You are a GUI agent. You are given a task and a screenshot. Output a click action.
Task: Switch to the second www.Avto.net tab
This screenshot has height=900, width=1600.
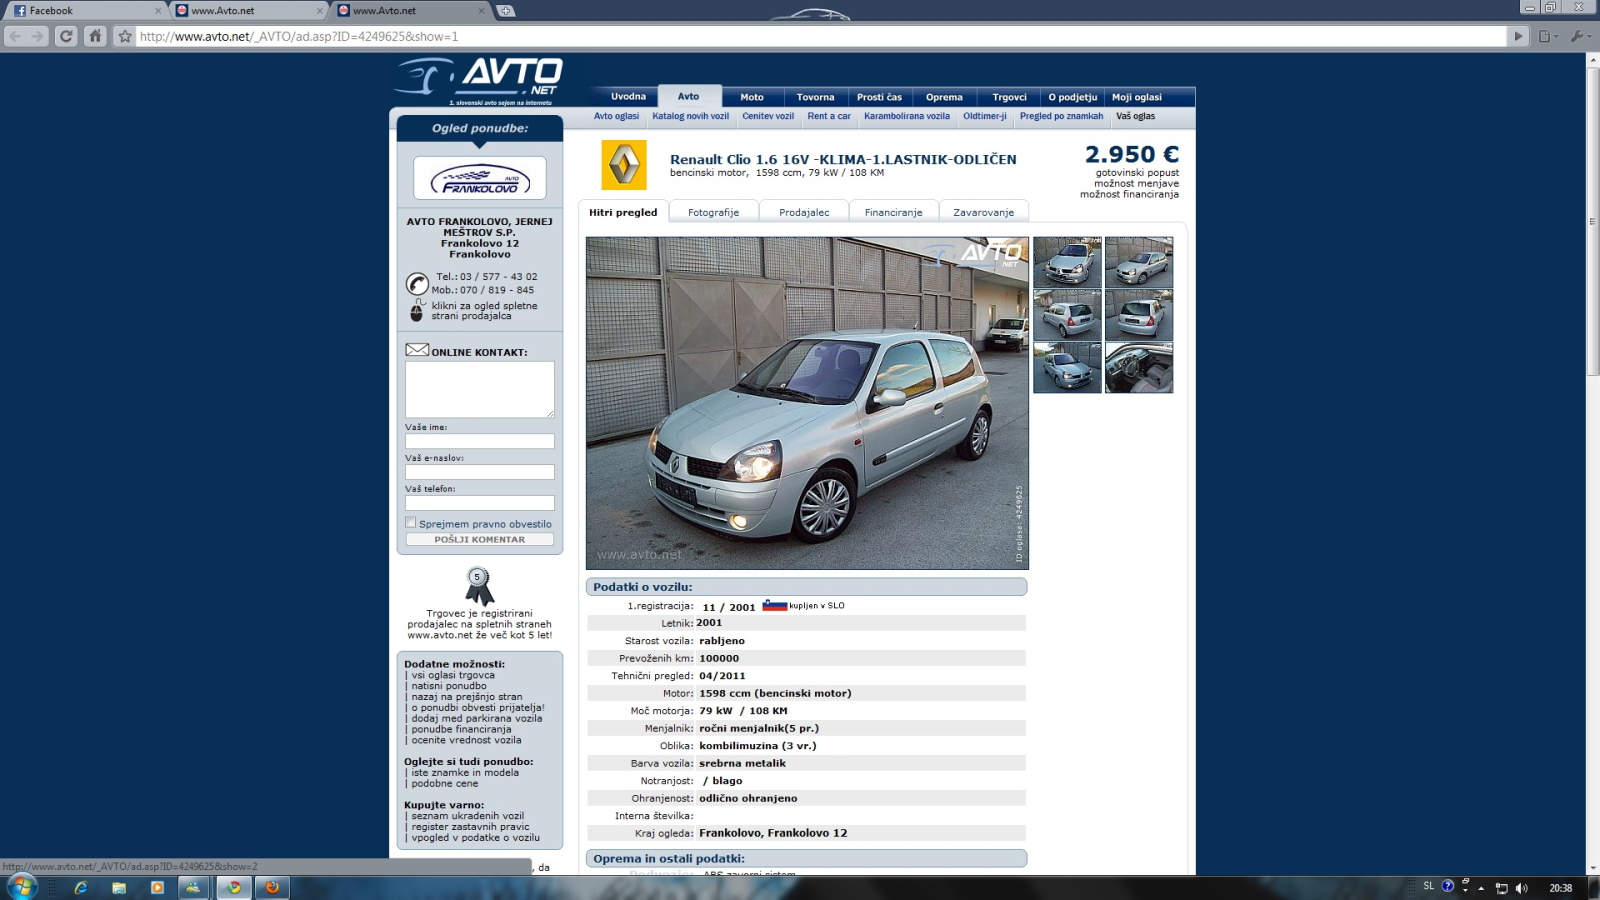click(410, 11)
